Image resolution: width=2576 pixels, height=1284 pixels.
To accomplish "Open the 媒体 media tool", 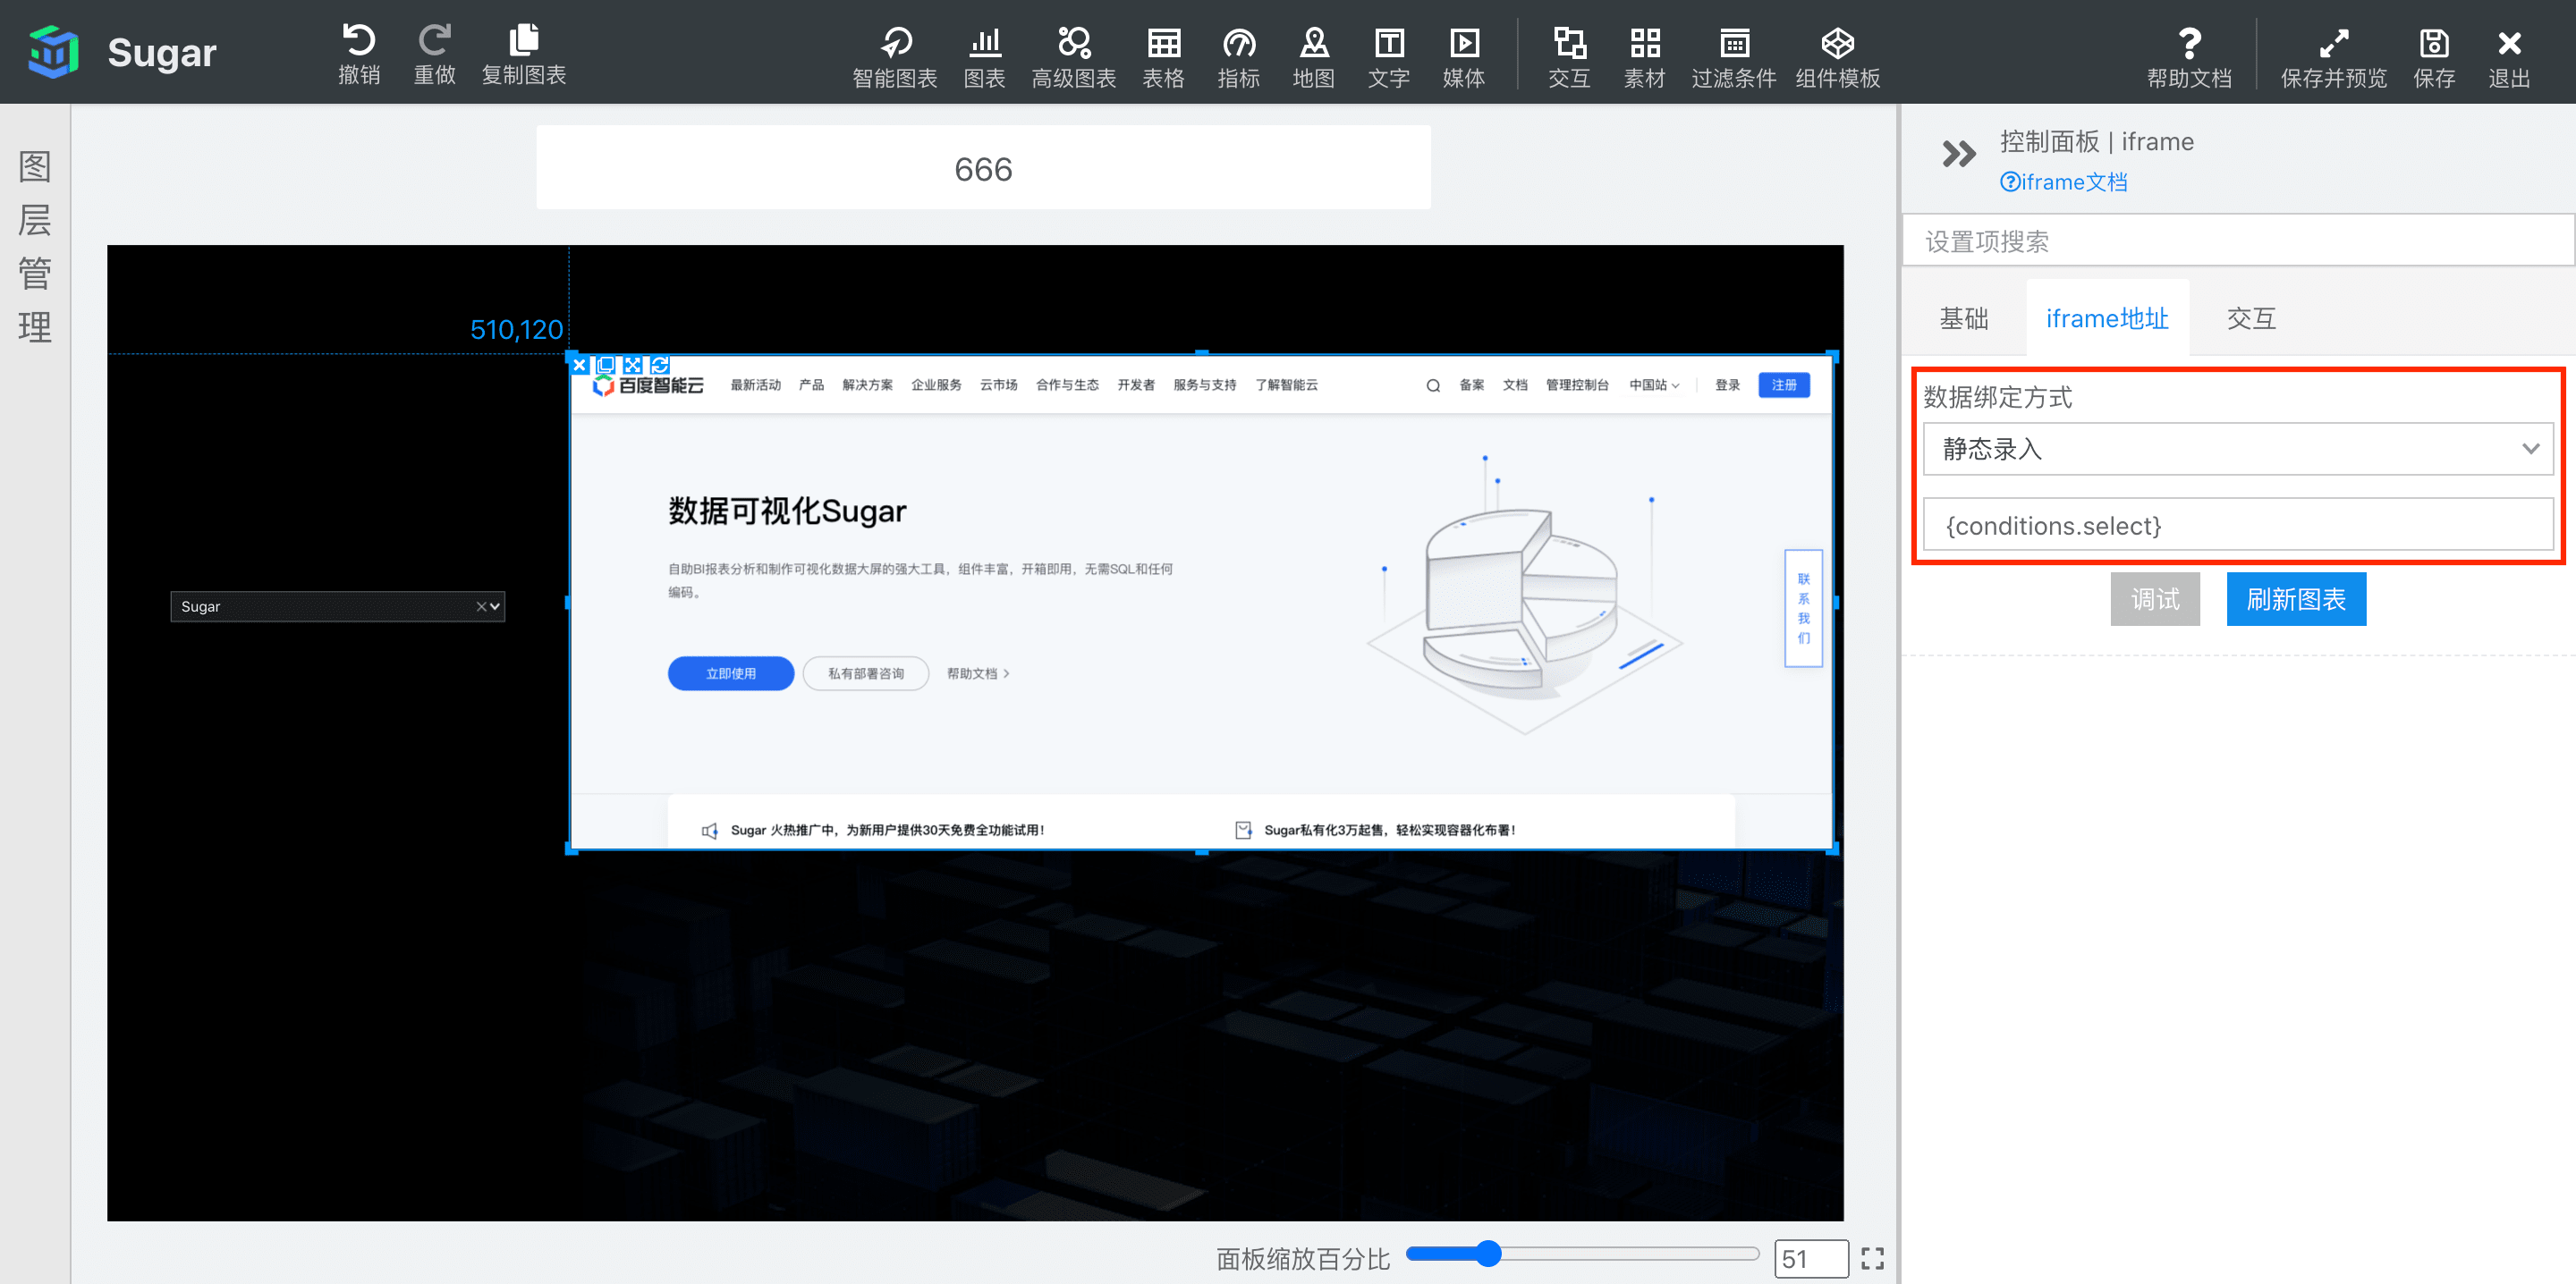I will [1463, 57].
